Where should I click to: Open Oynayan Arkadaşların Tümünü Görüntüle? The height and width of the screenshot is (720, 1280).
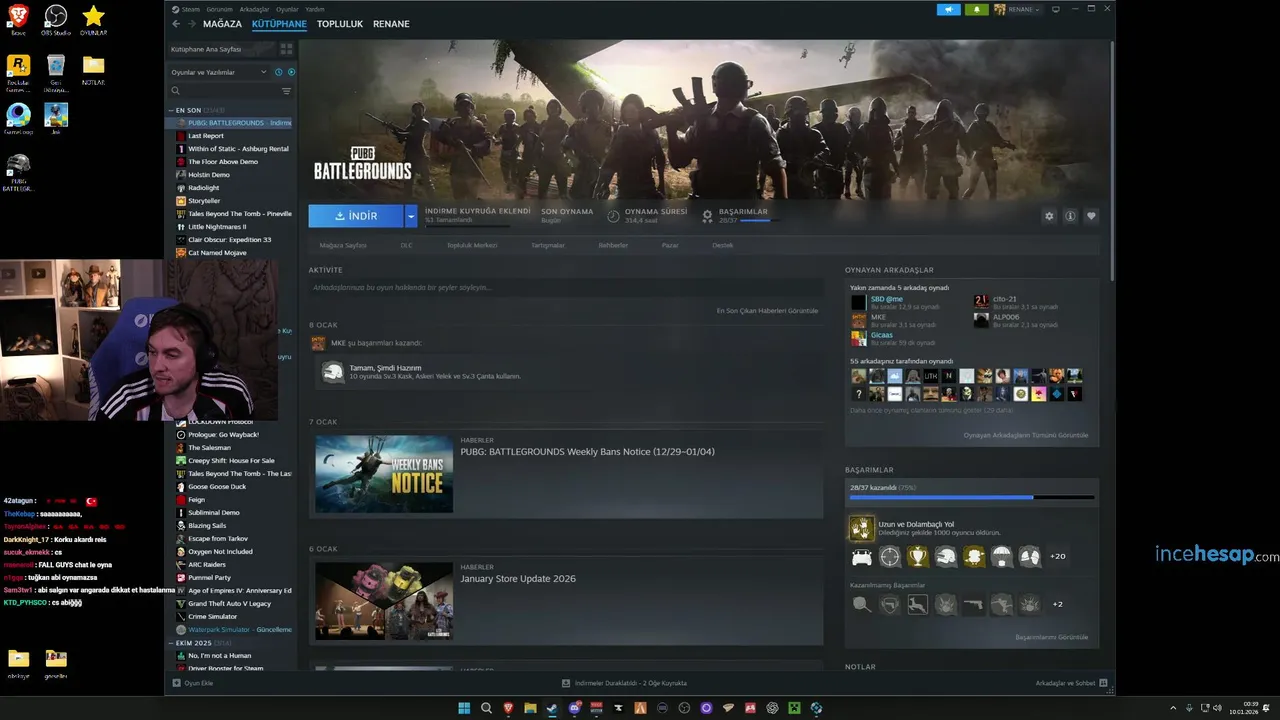(x=1025, y=435)
